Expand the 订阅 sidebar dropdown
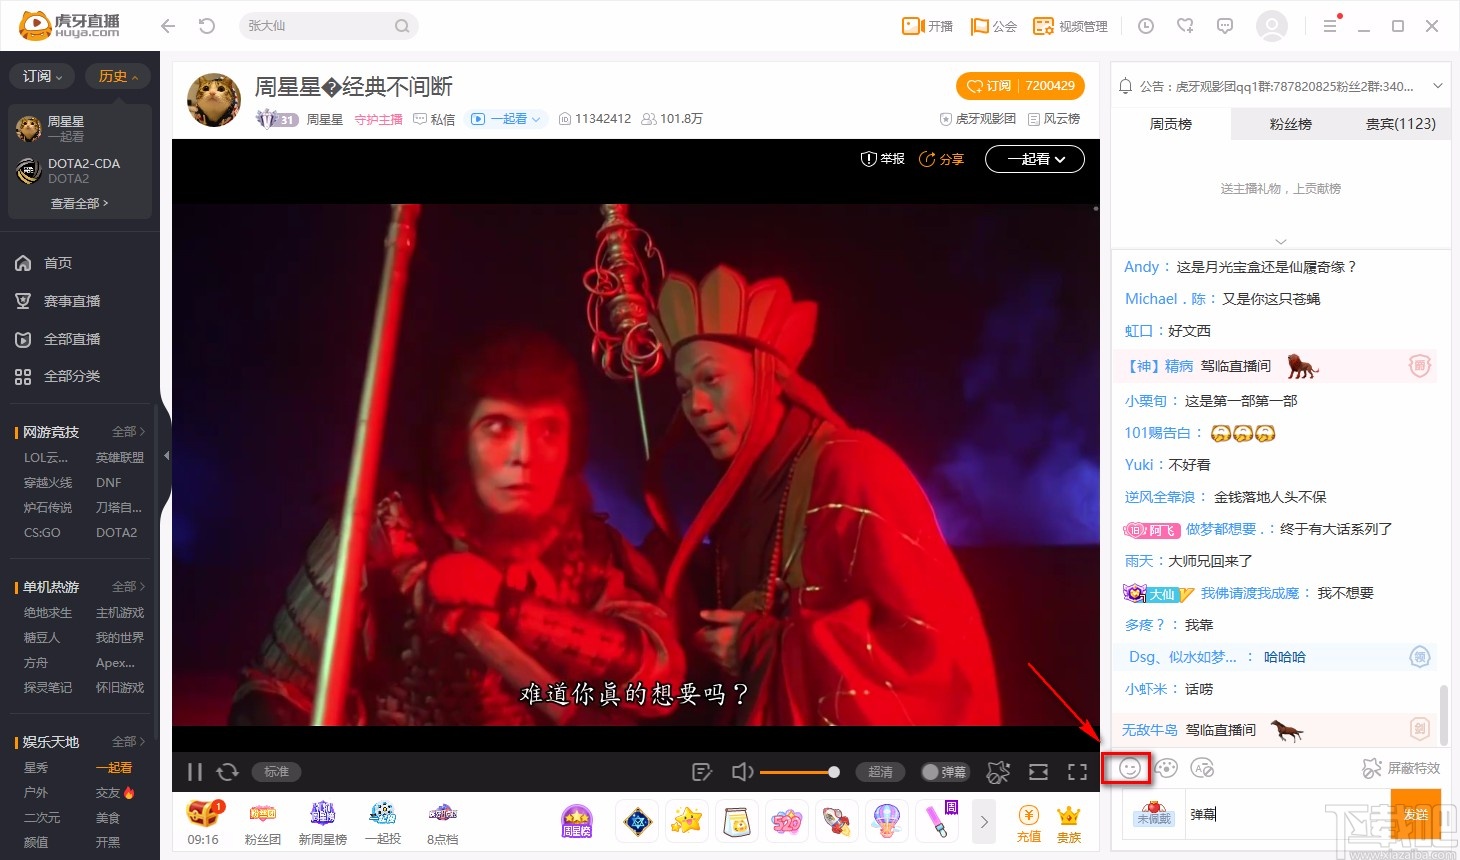This screenshot has width=1460, height=860. point(41,75)
